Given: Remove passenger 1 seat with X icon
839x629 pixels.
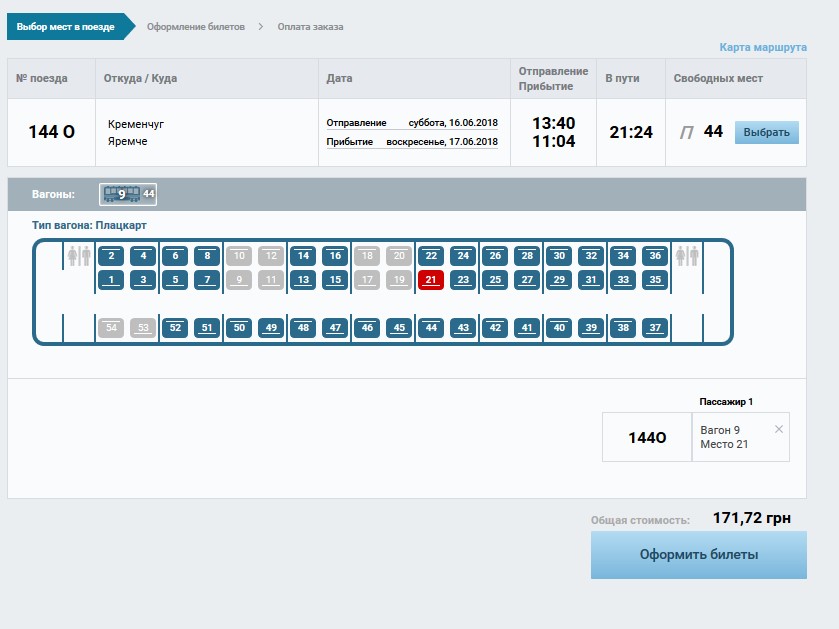Looking at the screenshot, I should (779, 429).
